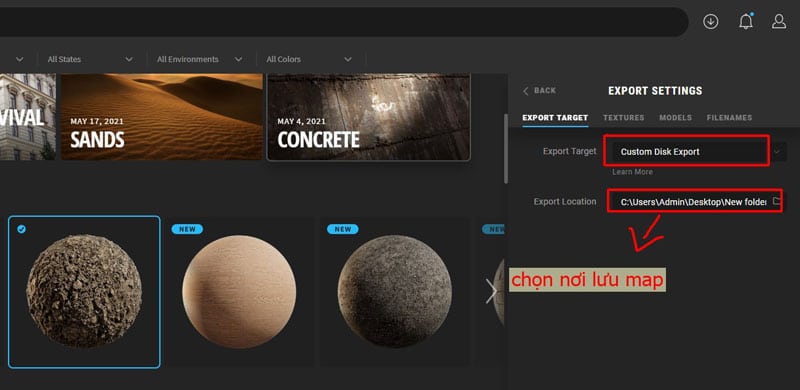Click the NEW badge on the wood sphere
Viewport: 800px width, 390px height.
(187, 229)
